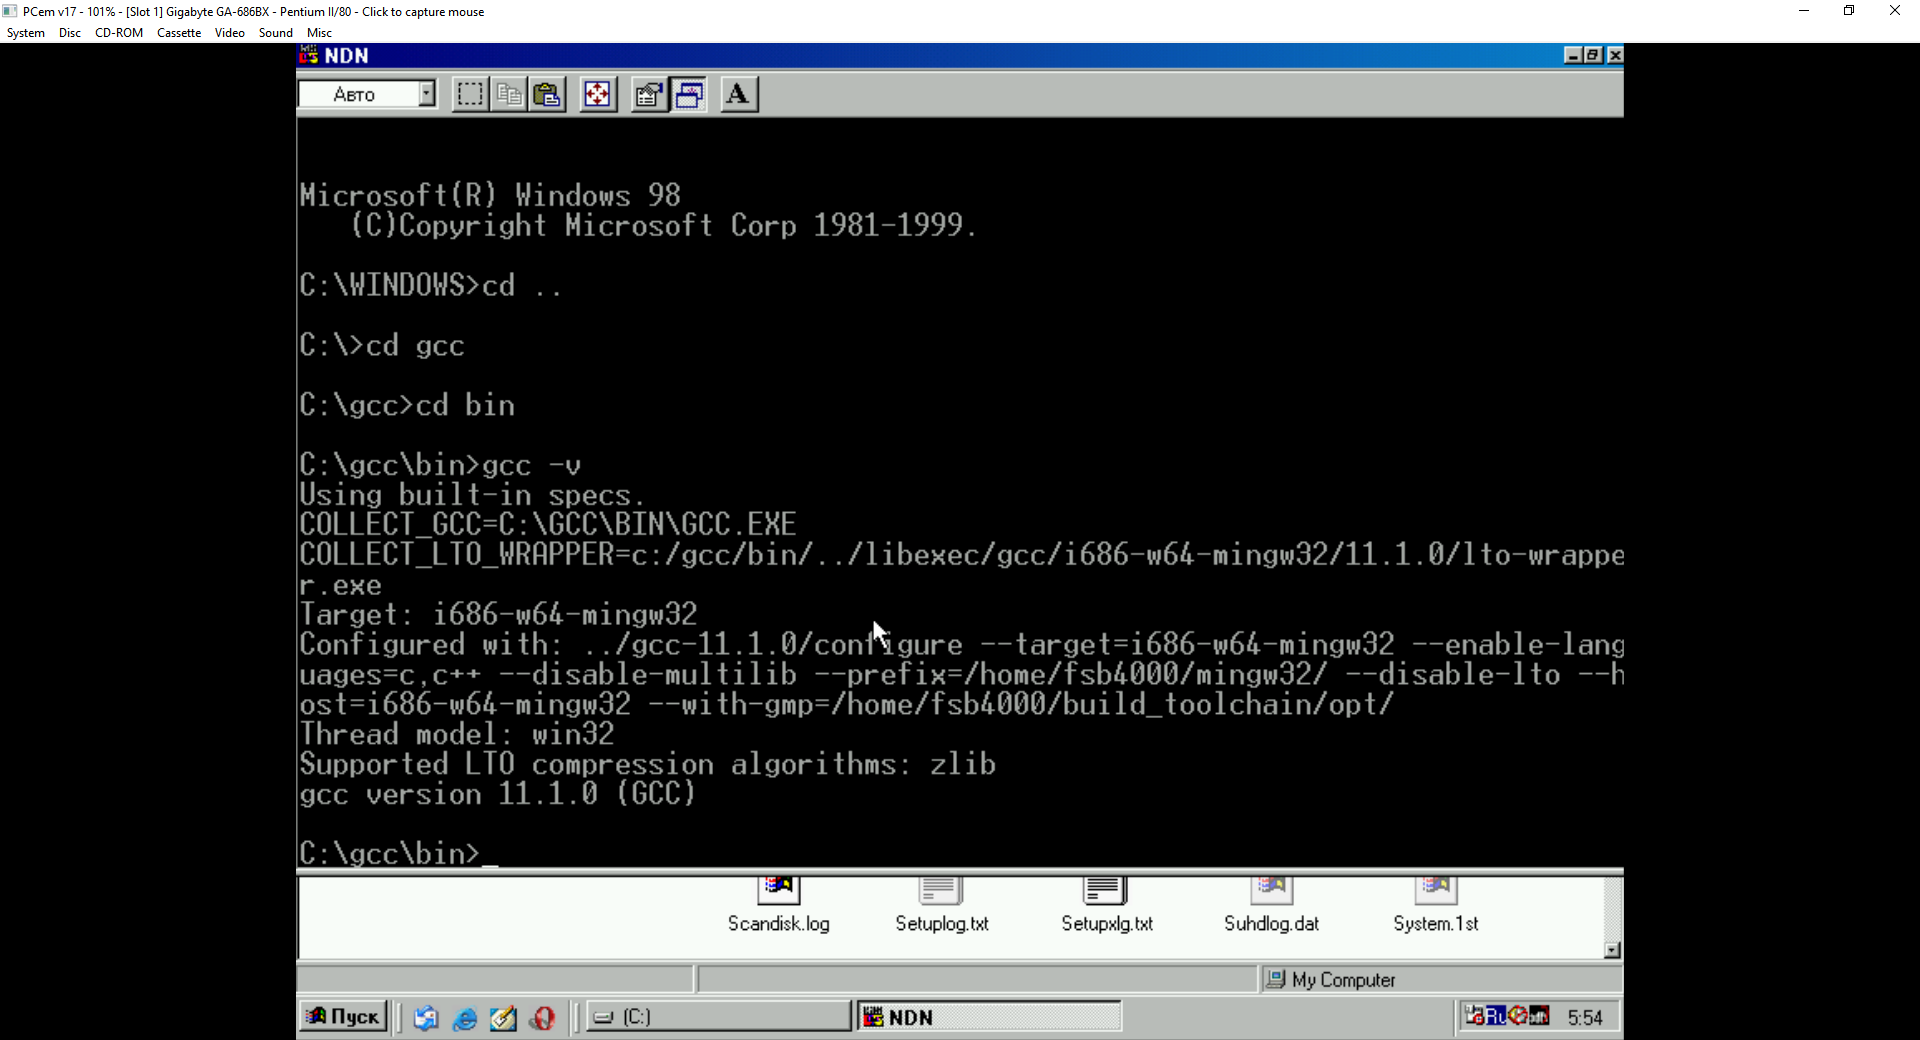Click the Copy toolbar icon
The width and height of the screenshot is (1920, 1040).
tap(509, 94)
